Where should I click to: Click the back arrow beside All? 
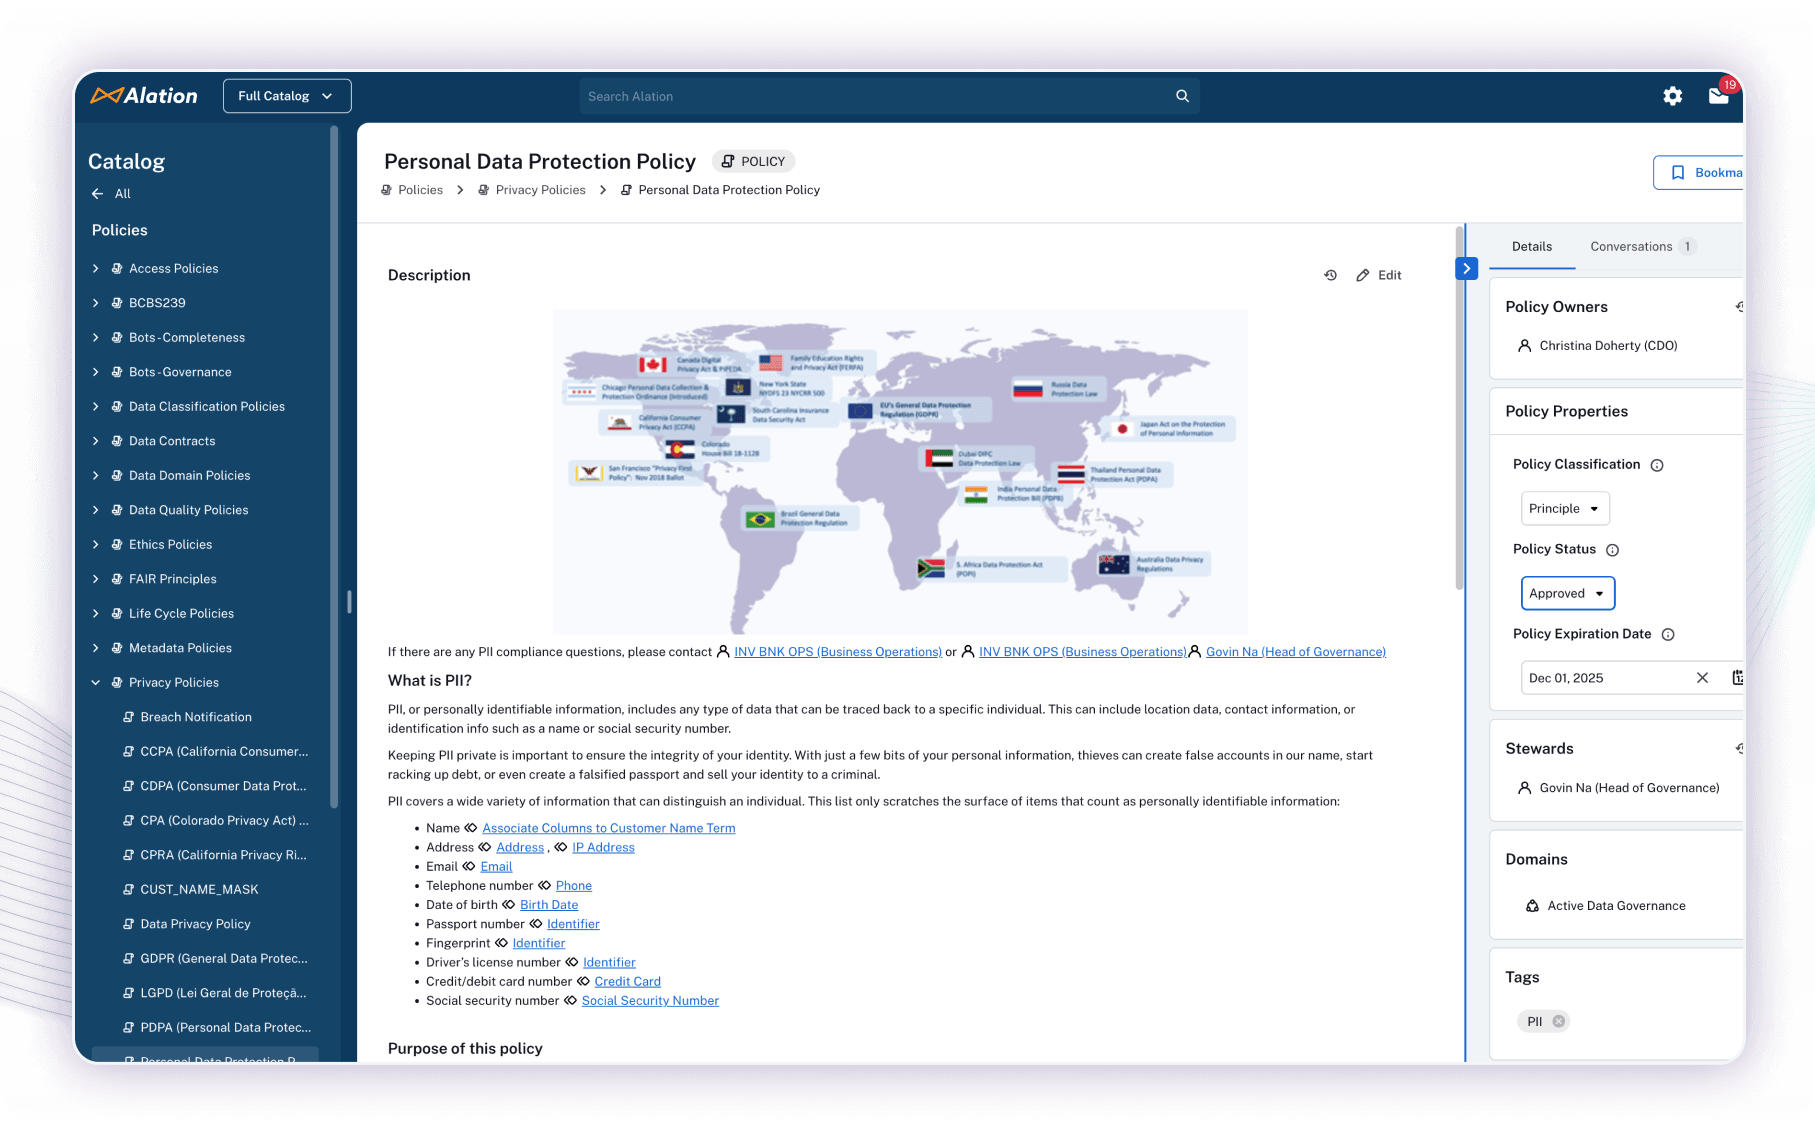tap(97, 194)
